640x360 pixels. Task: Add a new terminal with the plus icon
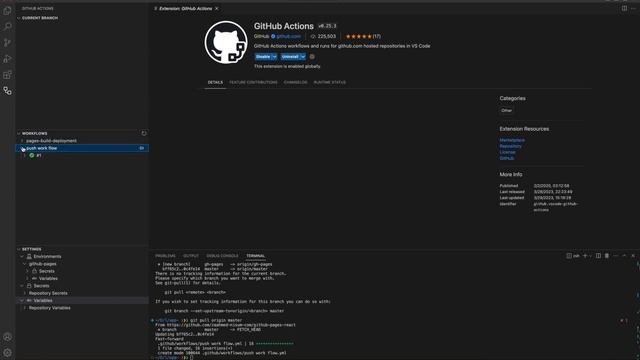click(585, 256)
